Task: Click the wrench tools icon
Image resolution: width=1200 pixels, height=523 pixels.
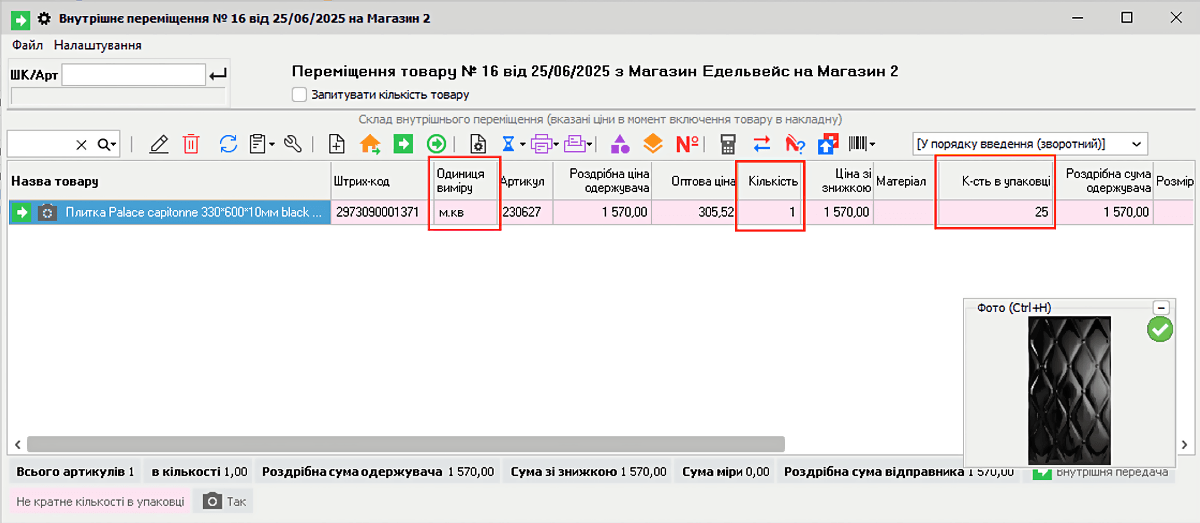Action: pos(293,144)
